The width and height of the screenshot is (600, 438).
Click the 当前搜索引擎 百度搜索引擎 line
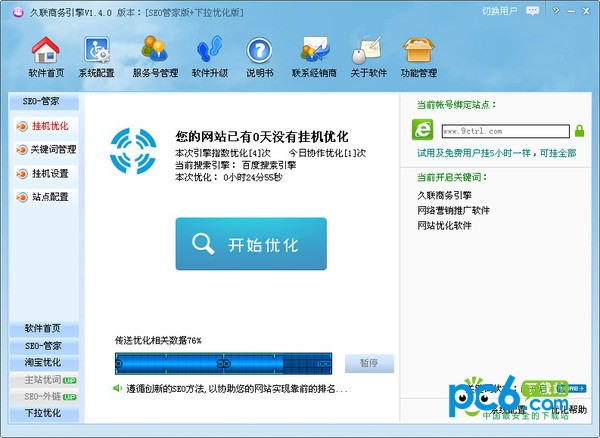pos(236,165)
